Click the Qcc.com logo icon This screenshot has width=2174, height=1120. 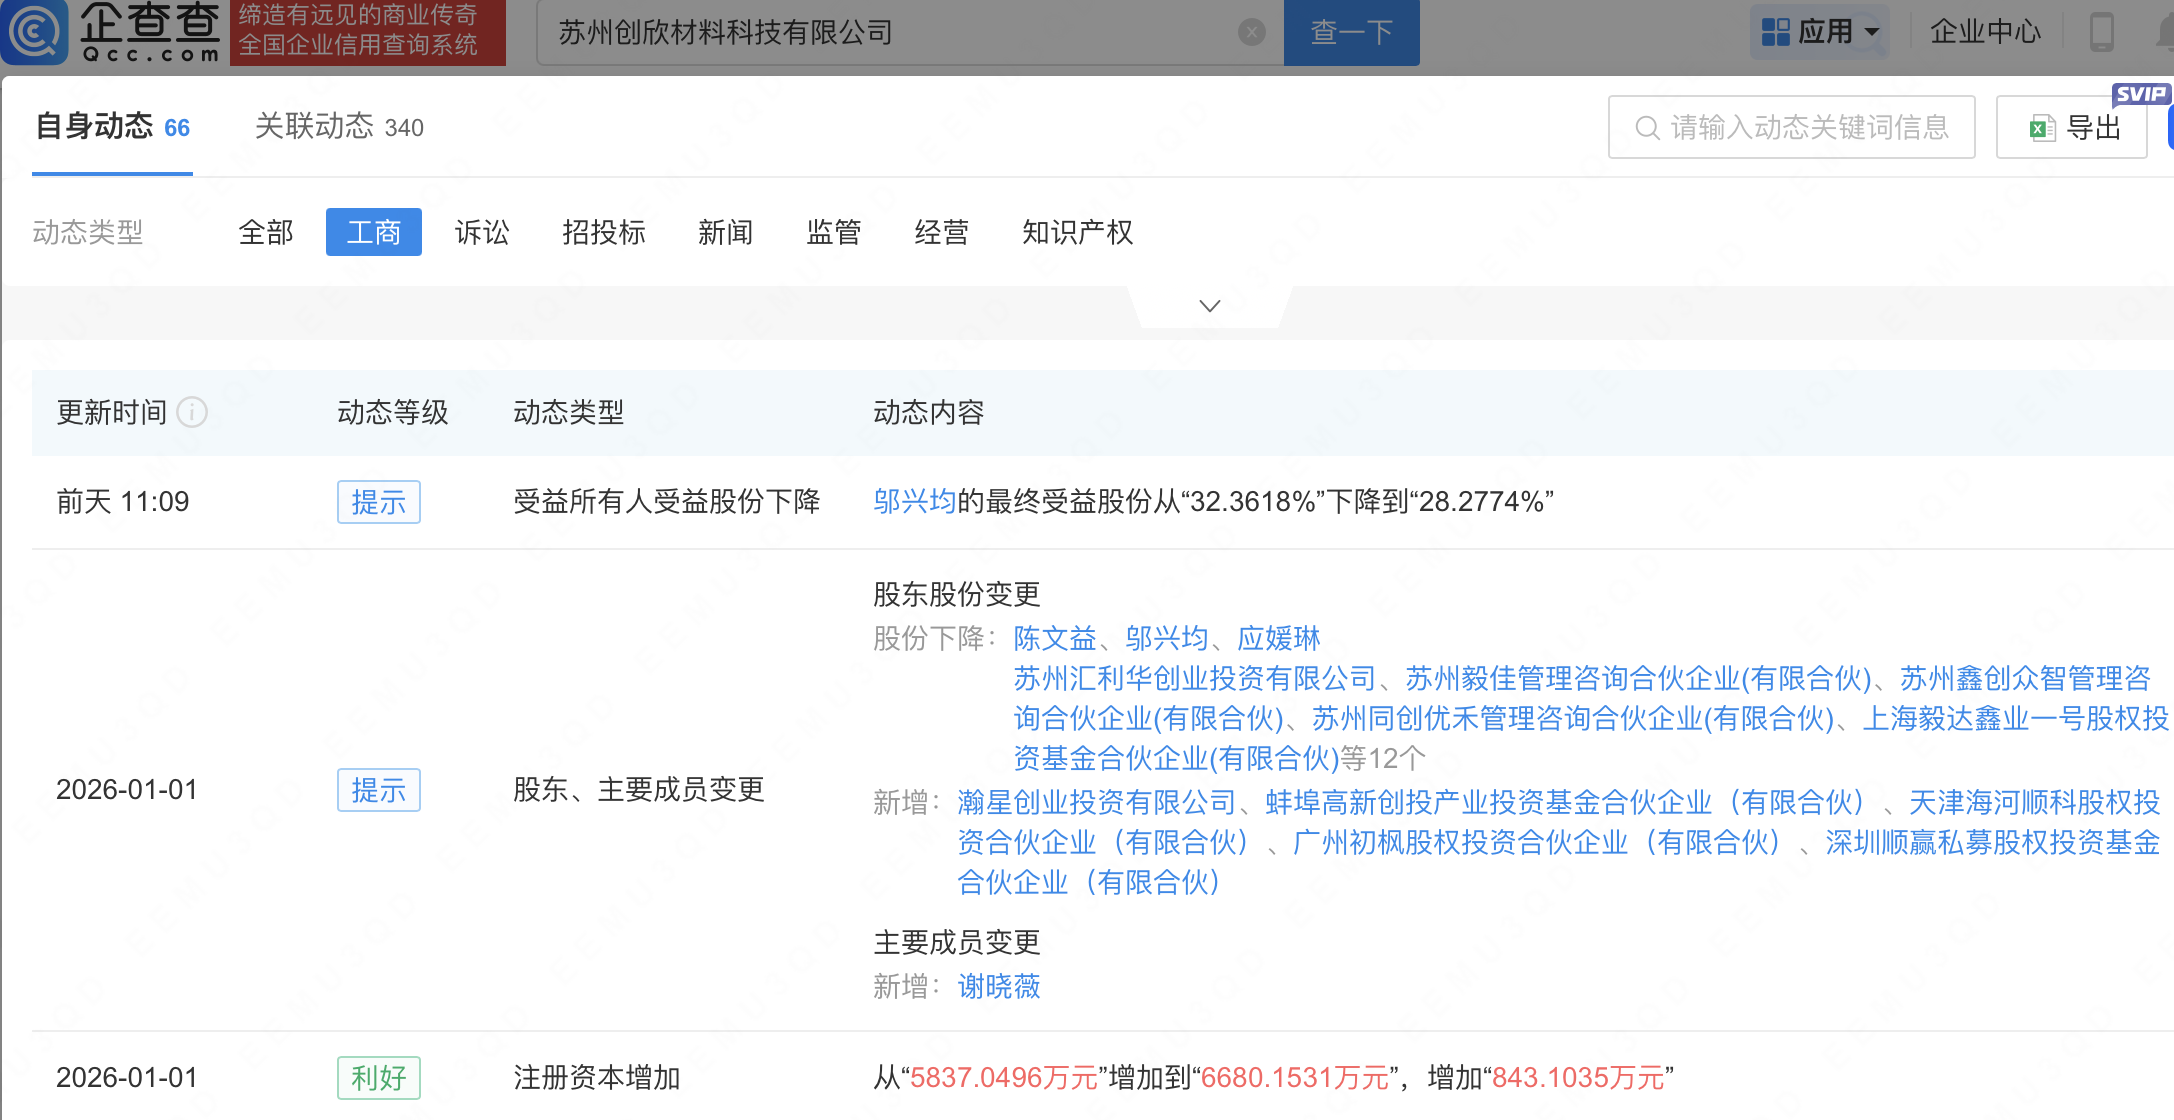(34, 31)
